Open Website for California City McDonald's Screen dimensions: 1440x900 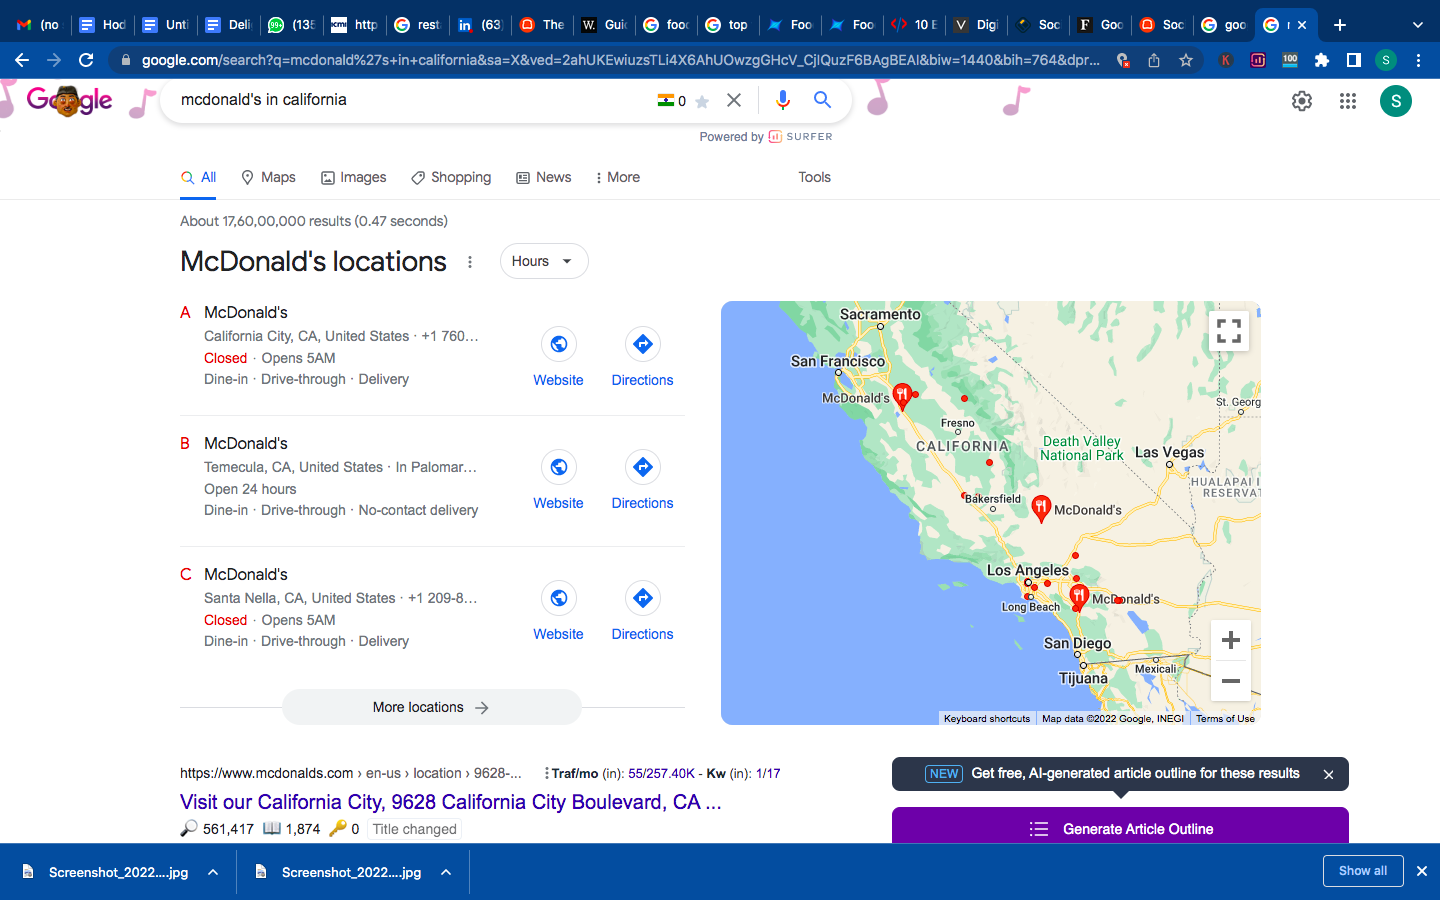pyautogui.click(x=558, y=357)
